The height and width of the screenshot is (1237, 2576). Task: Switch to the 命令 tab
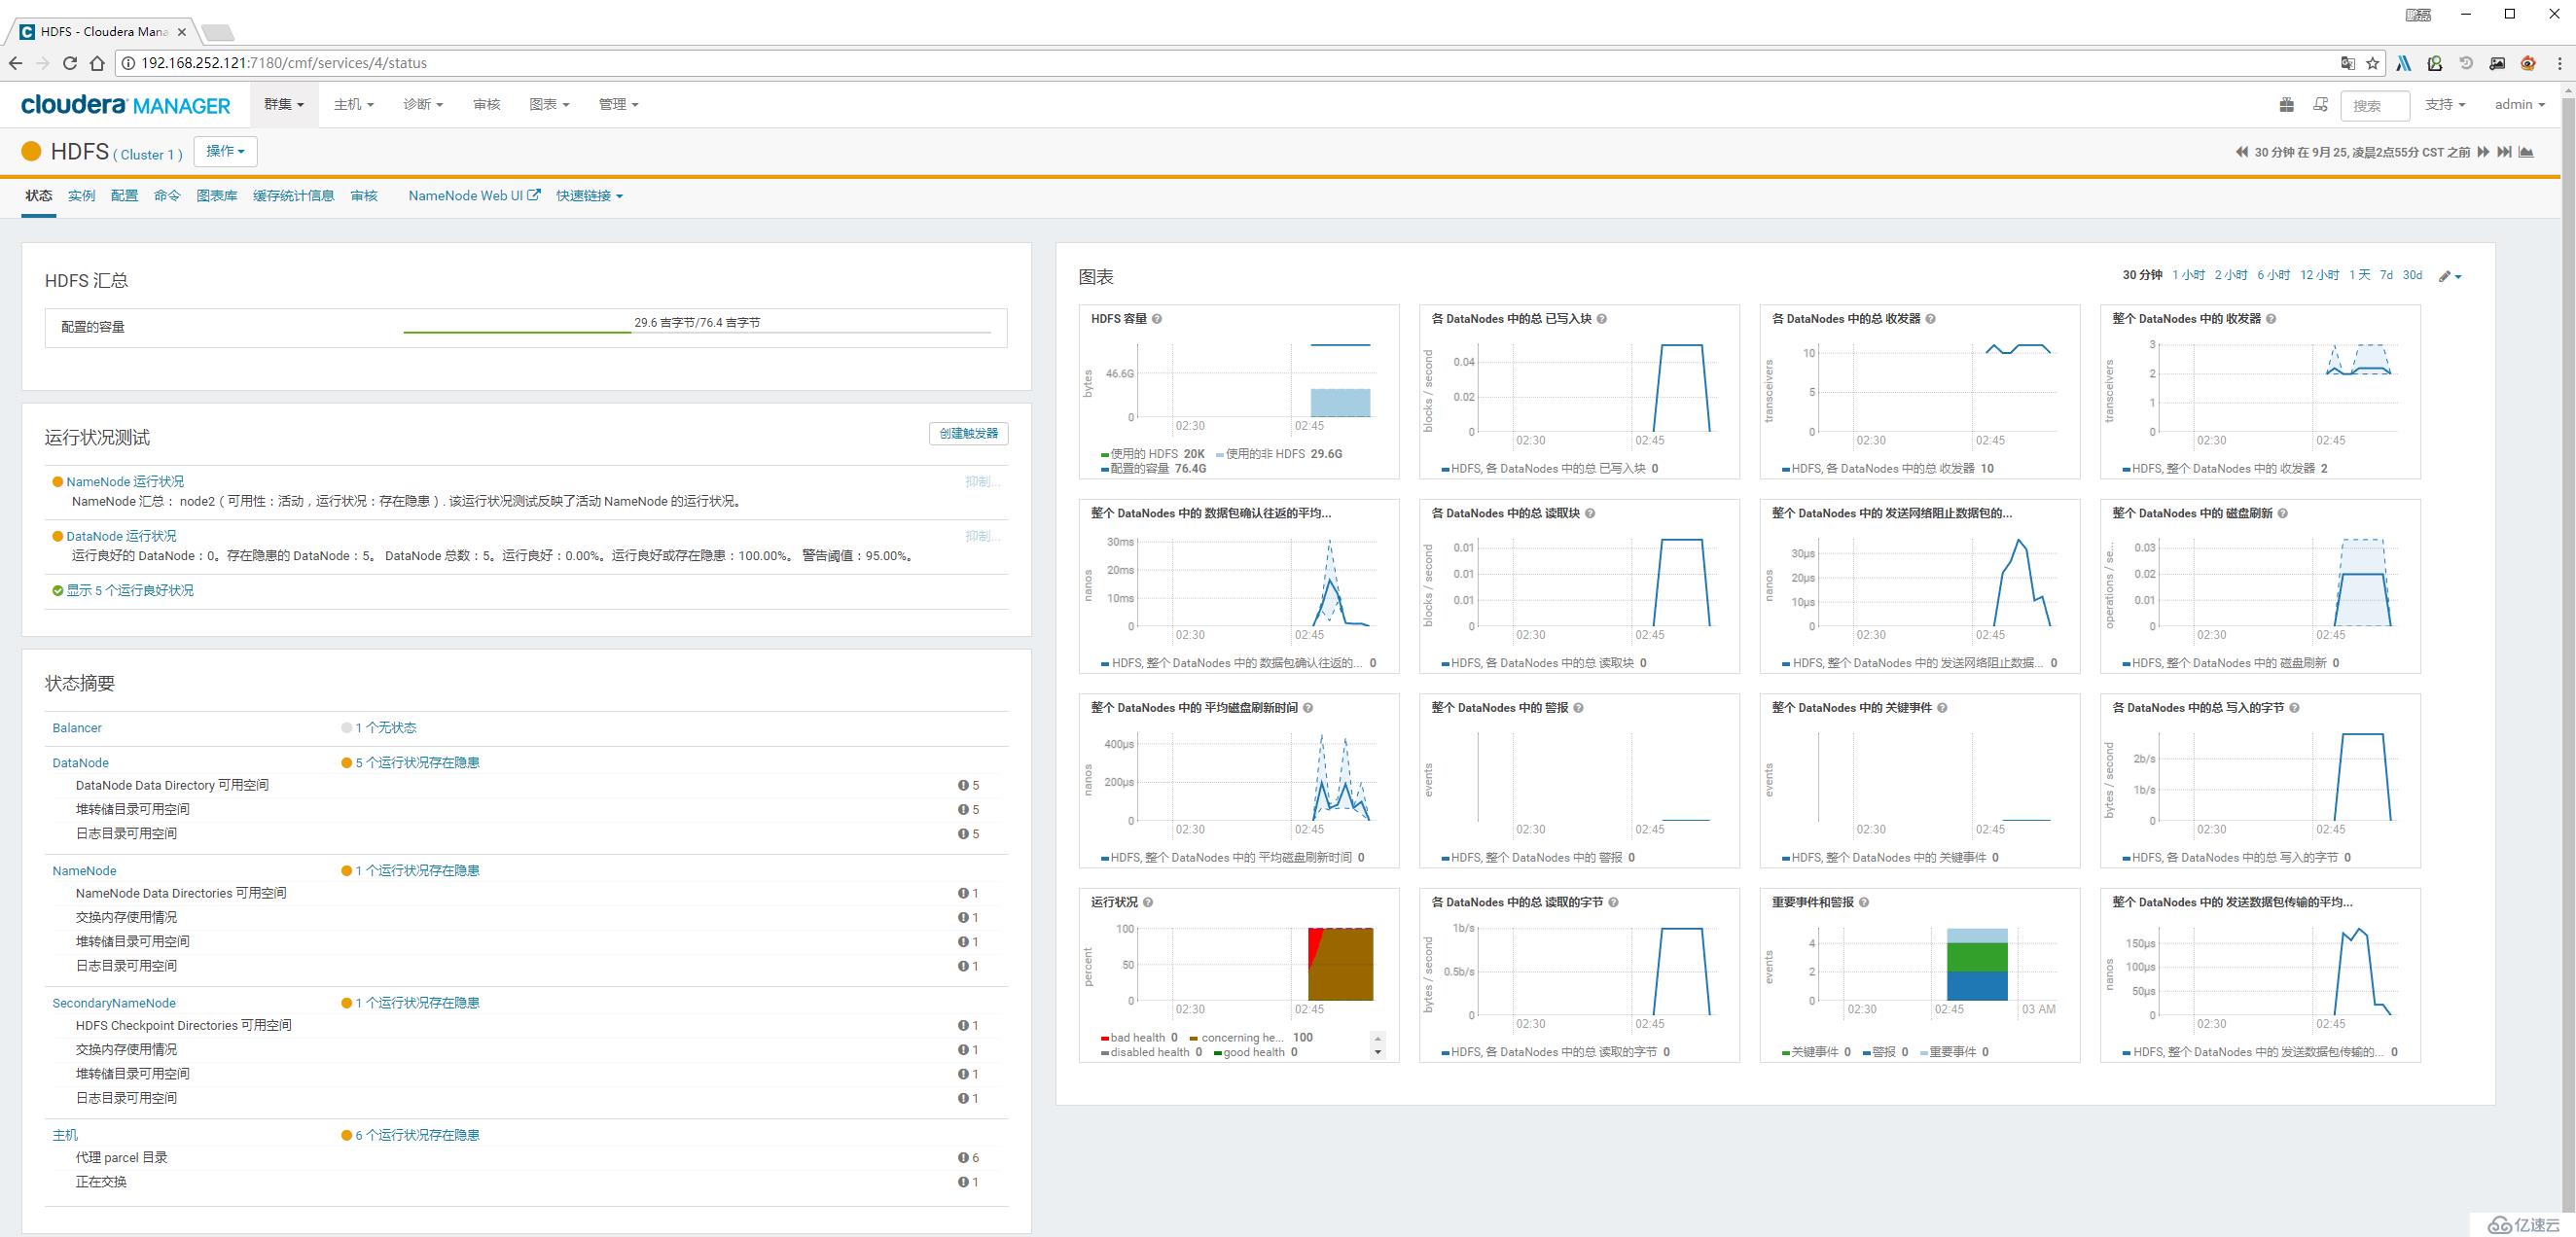point(168,196)
